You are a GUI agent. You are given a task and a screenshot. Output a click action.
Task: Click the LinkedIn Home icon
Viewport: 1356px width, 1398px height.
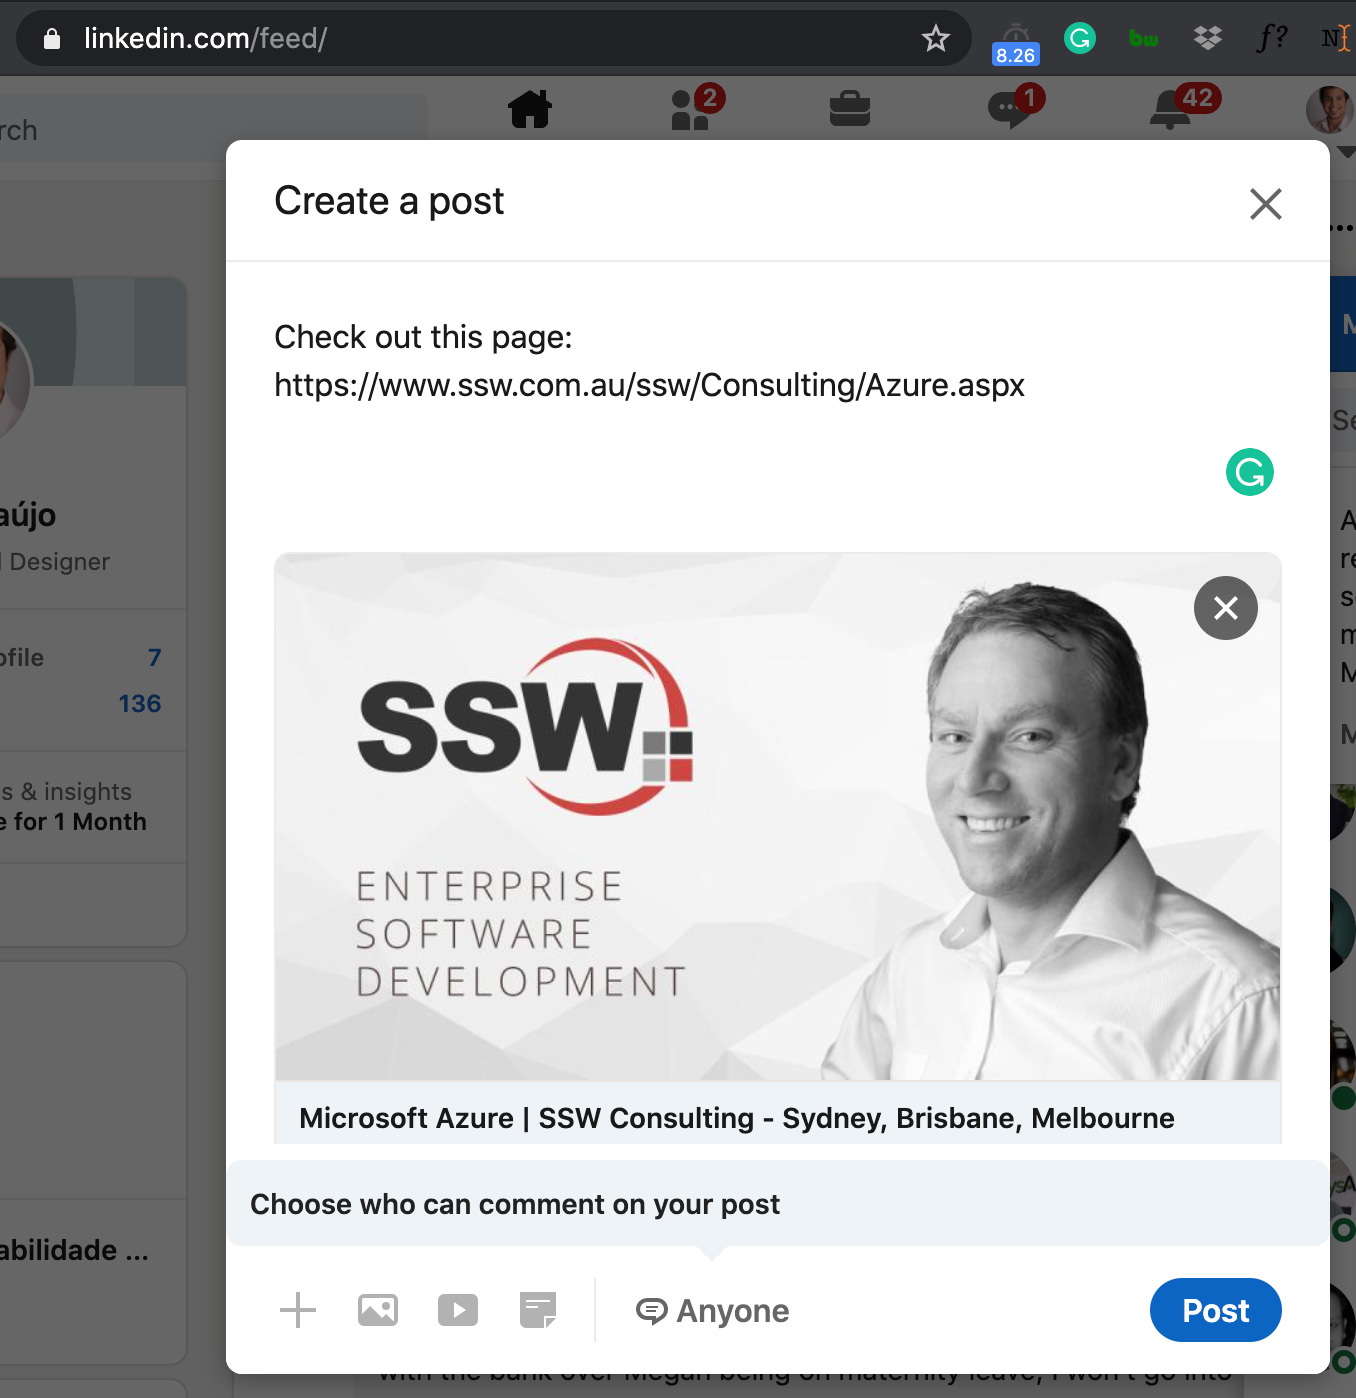(530, 109)
